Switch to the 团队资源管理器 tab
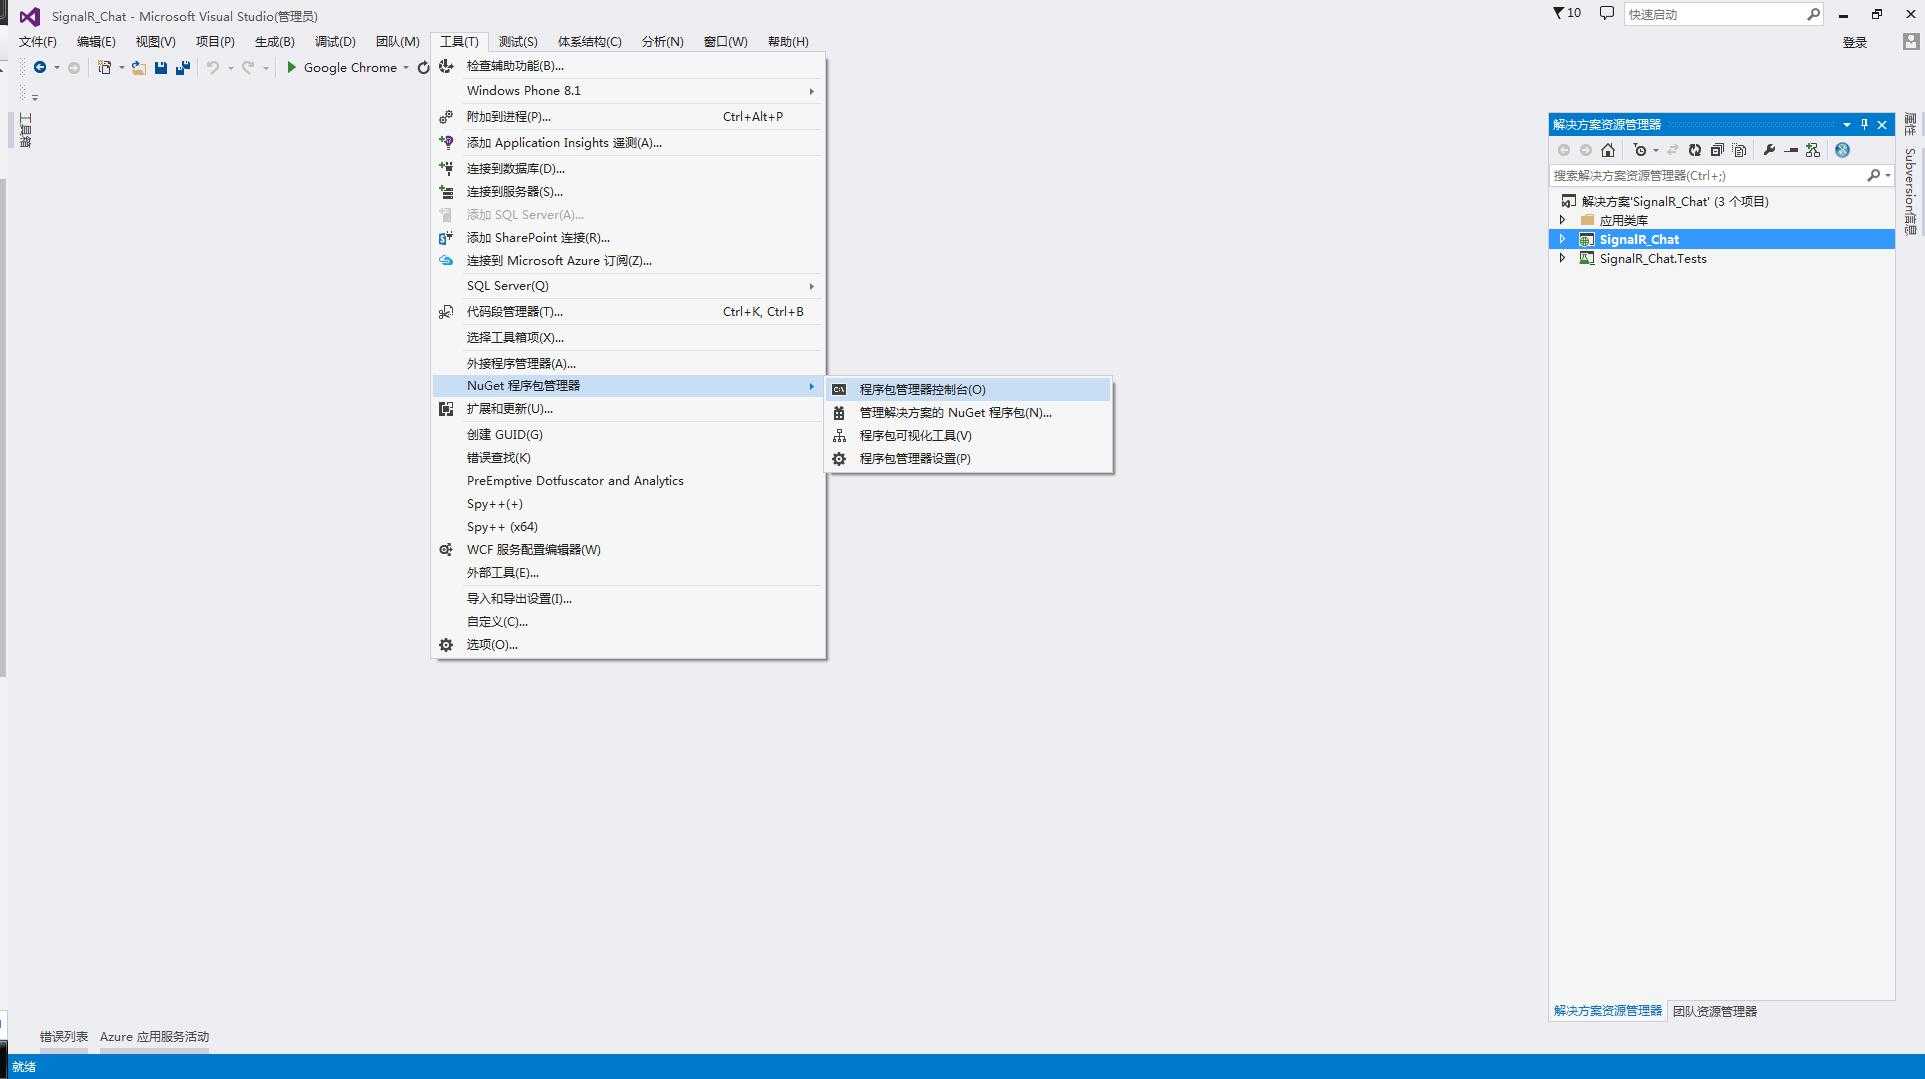1925x1079 pixels. click(1714, 1011)
